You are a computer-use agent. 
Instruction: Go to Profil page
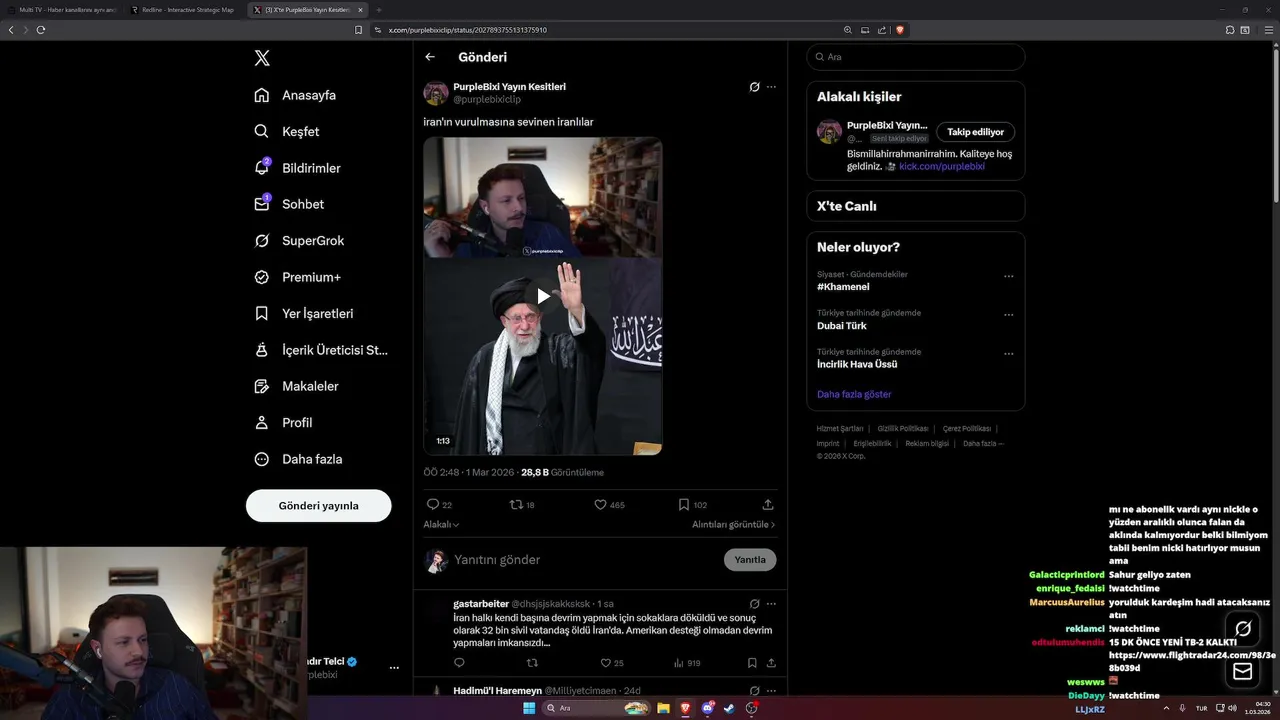click(x=283, y=422)
